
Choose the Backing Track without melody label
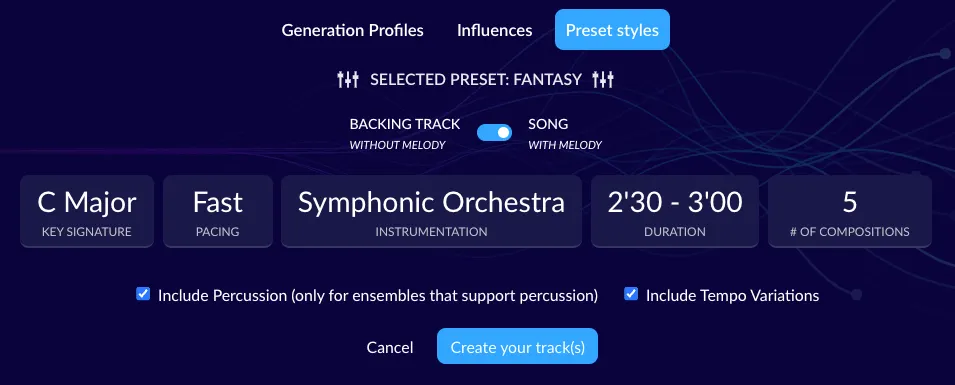pyautogui.click(x=405, y=133)
